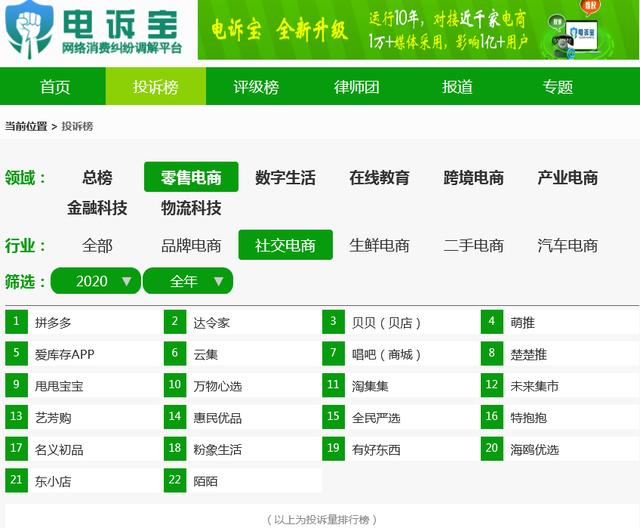This screenshot has width=640, height=528.
Task: Open the 评级榜 tab
Action: coord(256,87)
